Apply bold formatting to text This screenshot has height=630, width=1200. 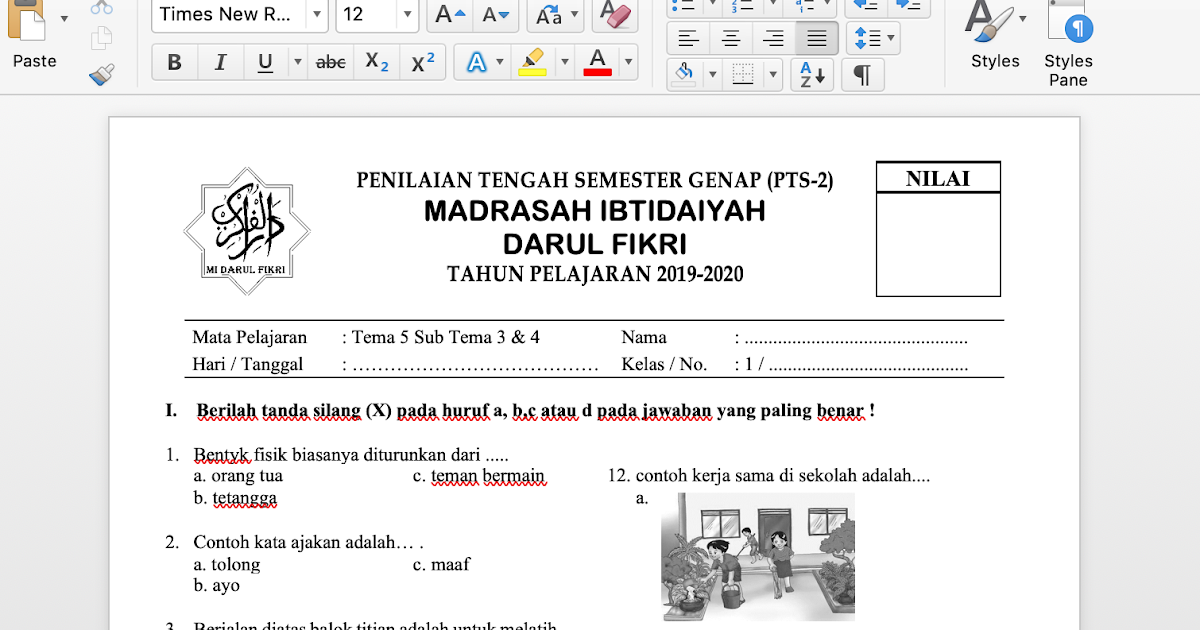[175, 61]
